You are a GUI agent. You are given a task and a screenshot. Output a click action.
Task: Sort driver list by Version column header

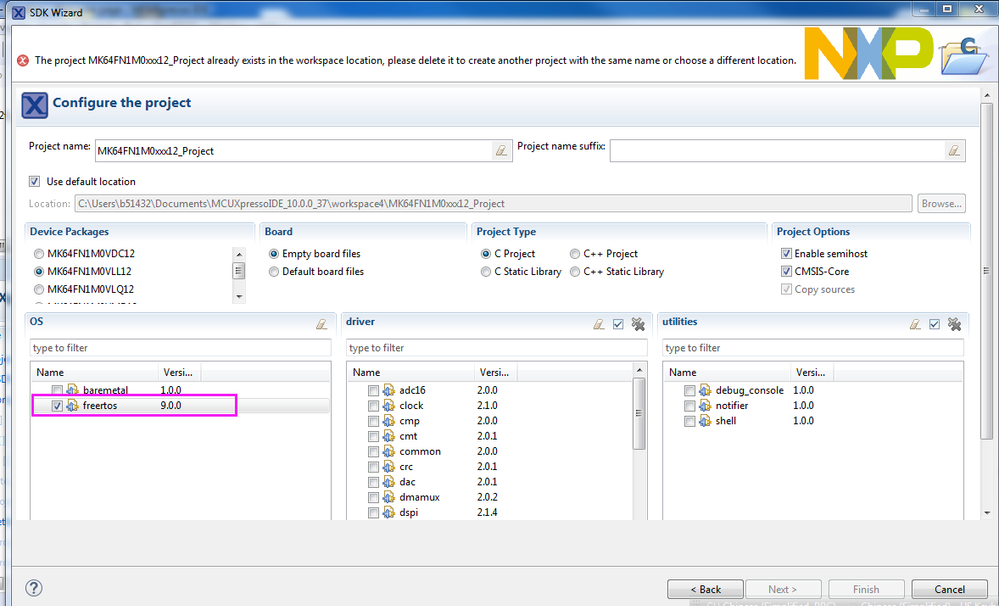coord(496,372)
